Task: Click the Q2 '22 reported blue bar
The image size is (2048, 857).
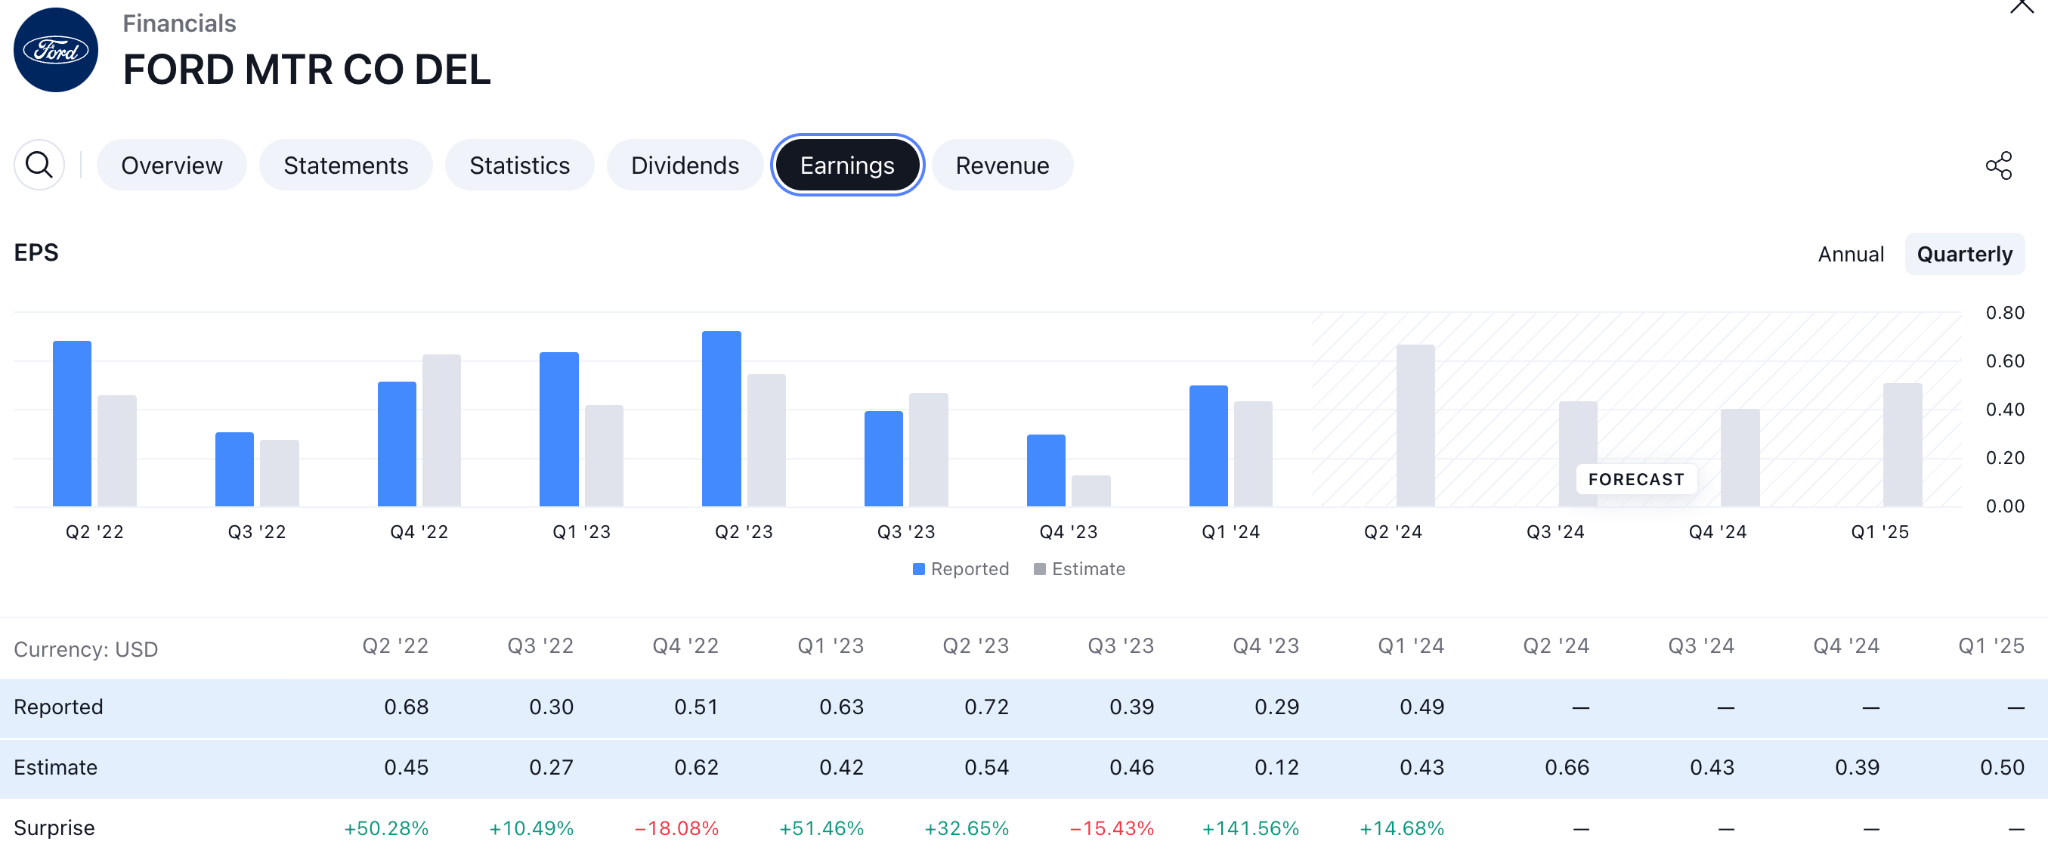Action: 72,424
